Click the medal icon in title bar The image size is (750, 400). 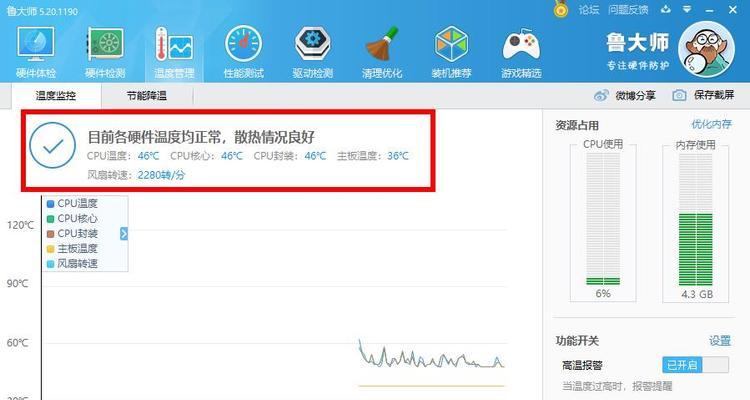point(561,9)
